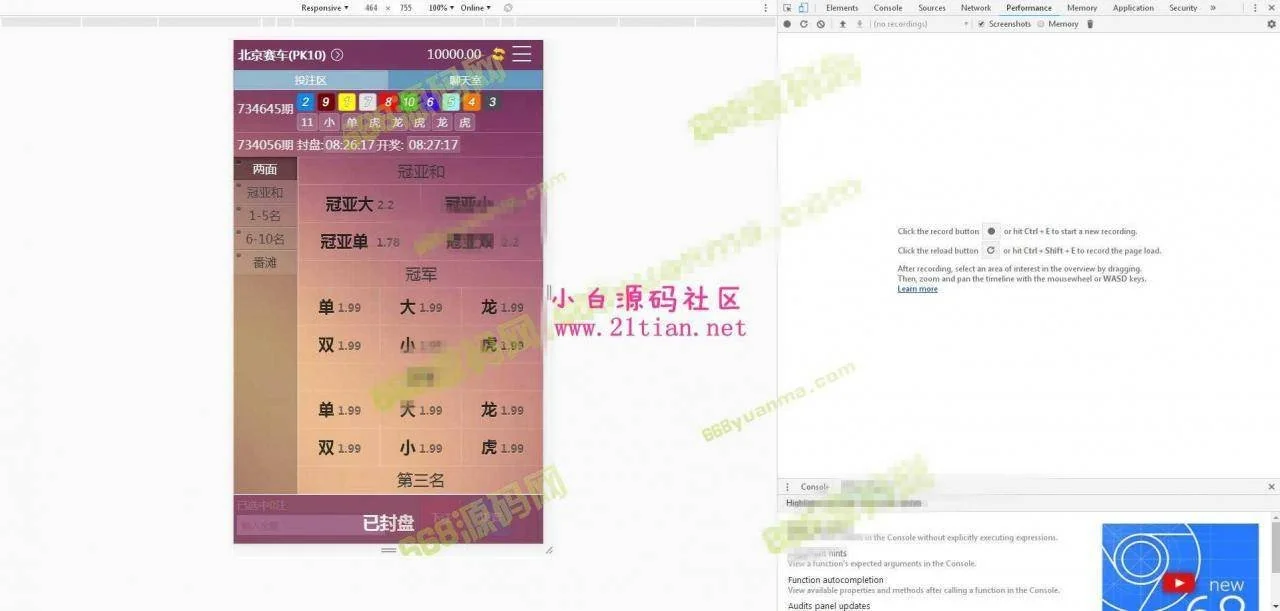
Task: Open the Responsive device dropdown
Action: click(x=325, y=8)
